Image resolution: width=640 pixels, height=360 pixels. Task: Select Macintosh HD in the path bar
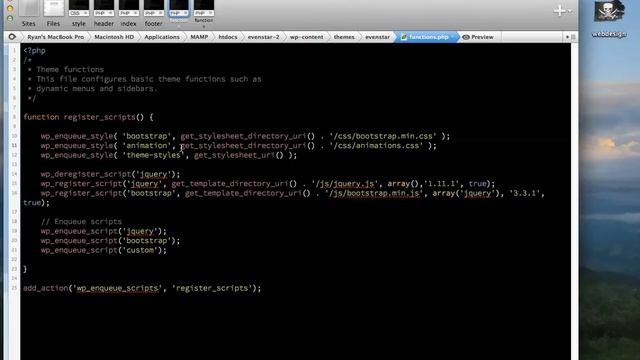coord(114,37)
